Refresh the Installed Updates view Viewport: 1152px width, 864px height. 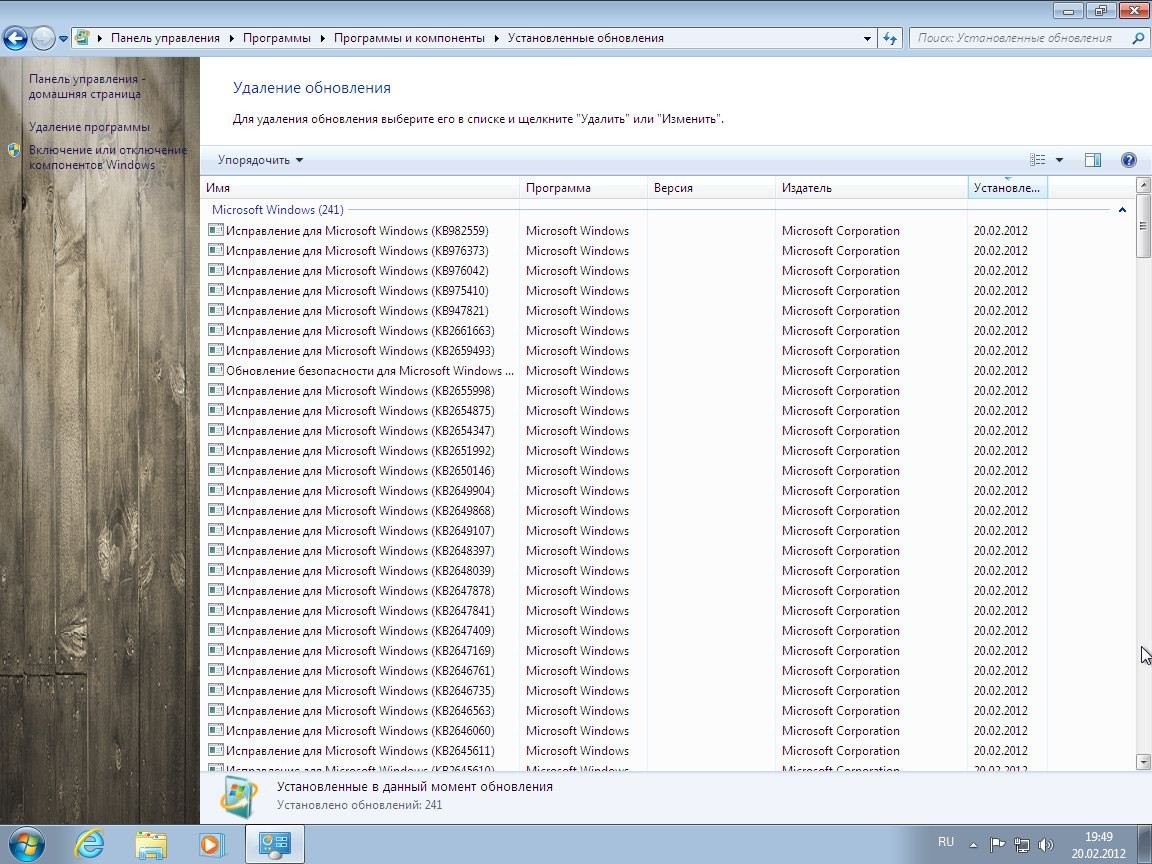890,38
